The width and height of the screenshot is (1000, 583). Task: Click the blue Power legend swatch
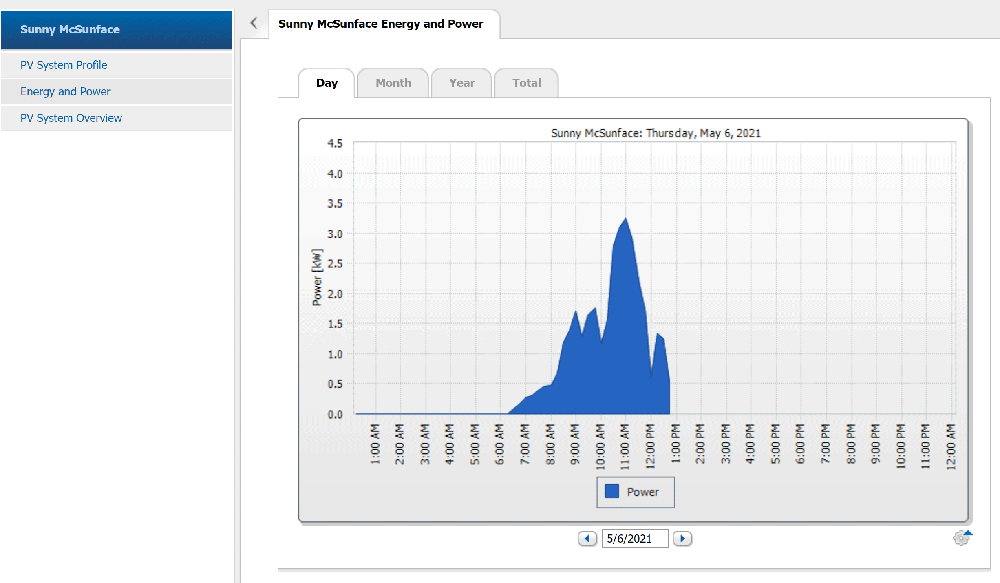[x=611, y=492]
